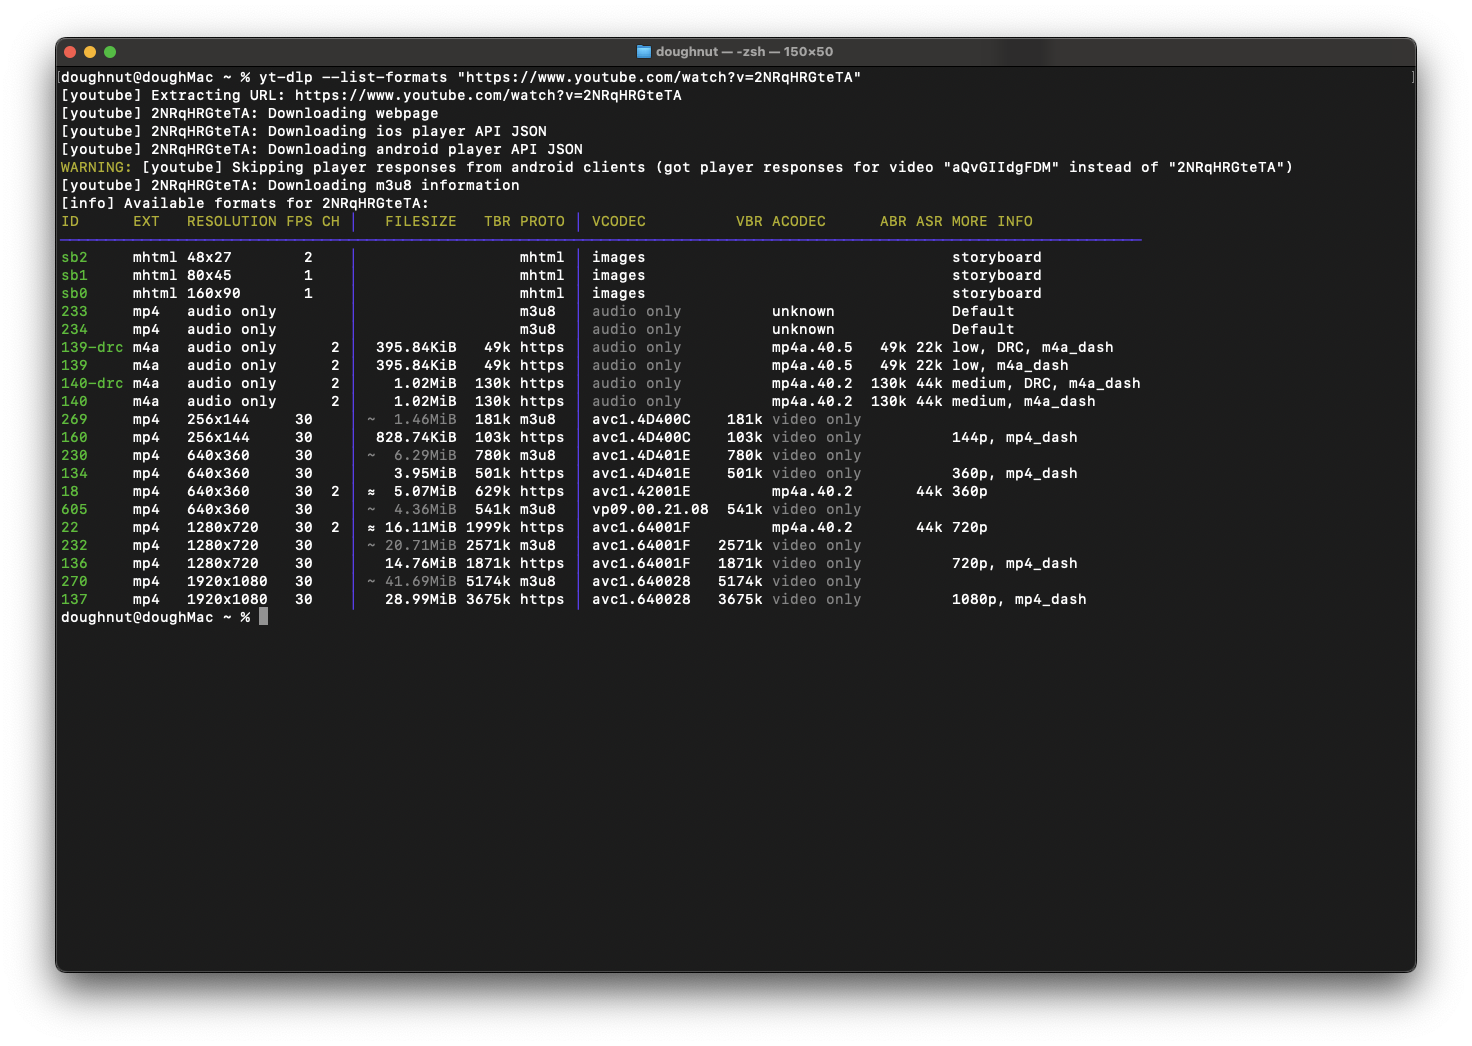Click format ID '134'
This screenshot has height=1046, width=1472.
click(74, 473)
